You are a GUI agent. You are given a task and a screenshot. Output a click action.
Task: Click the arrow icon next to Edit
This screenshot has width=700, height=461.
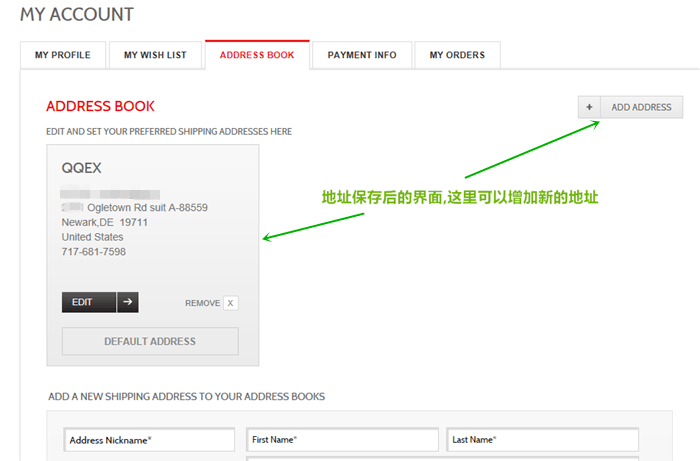point(128,302)
